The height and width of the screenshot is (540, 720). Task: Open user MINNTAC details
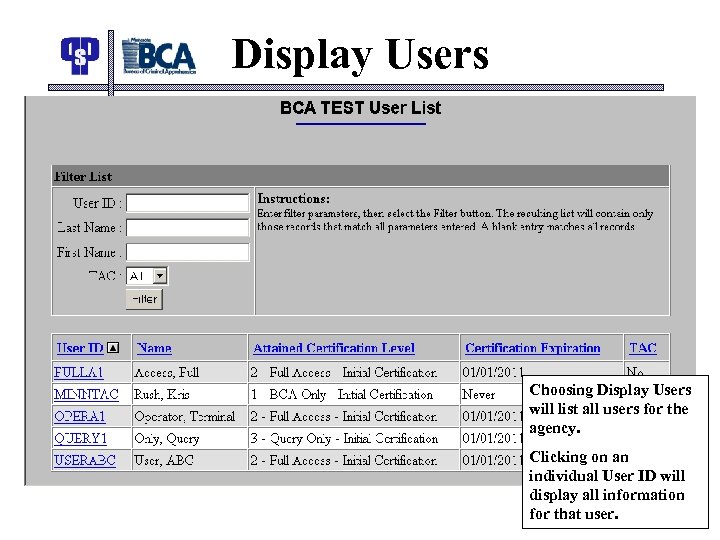[x=86, y=394]
